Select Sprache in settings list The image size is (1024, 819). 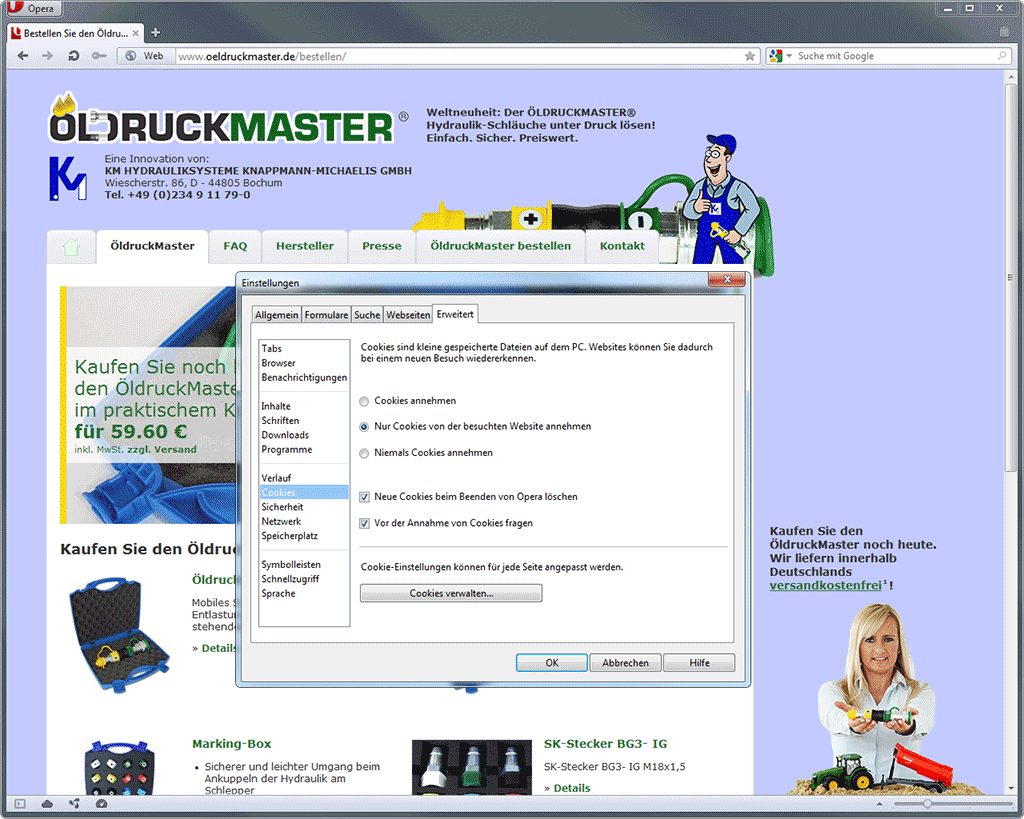(x=304, y=593)
